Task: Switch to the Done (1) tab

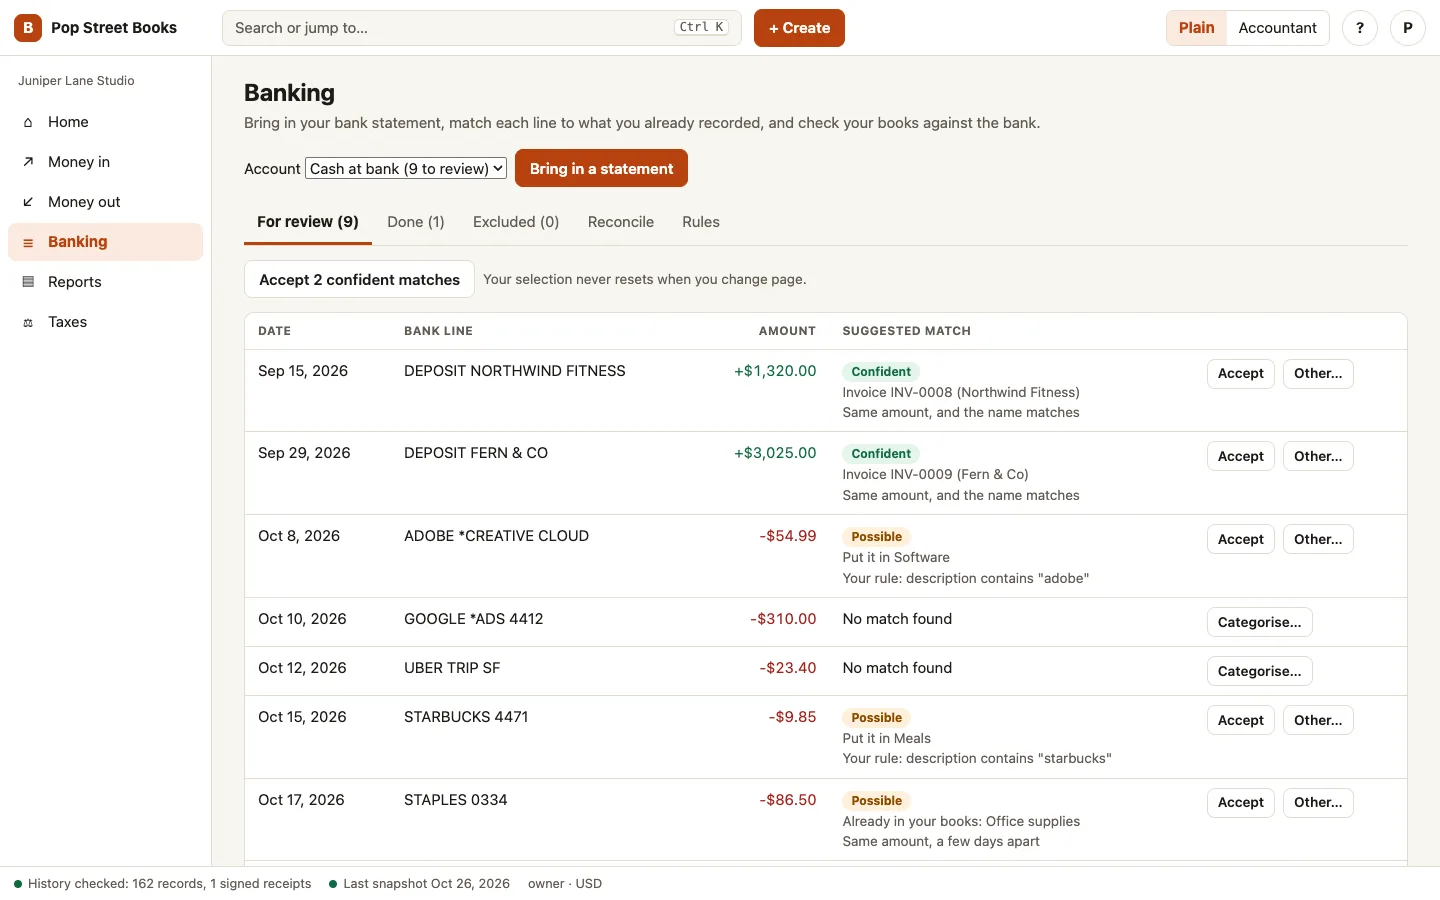Action: pyautogui.click(x=416, y=222)
